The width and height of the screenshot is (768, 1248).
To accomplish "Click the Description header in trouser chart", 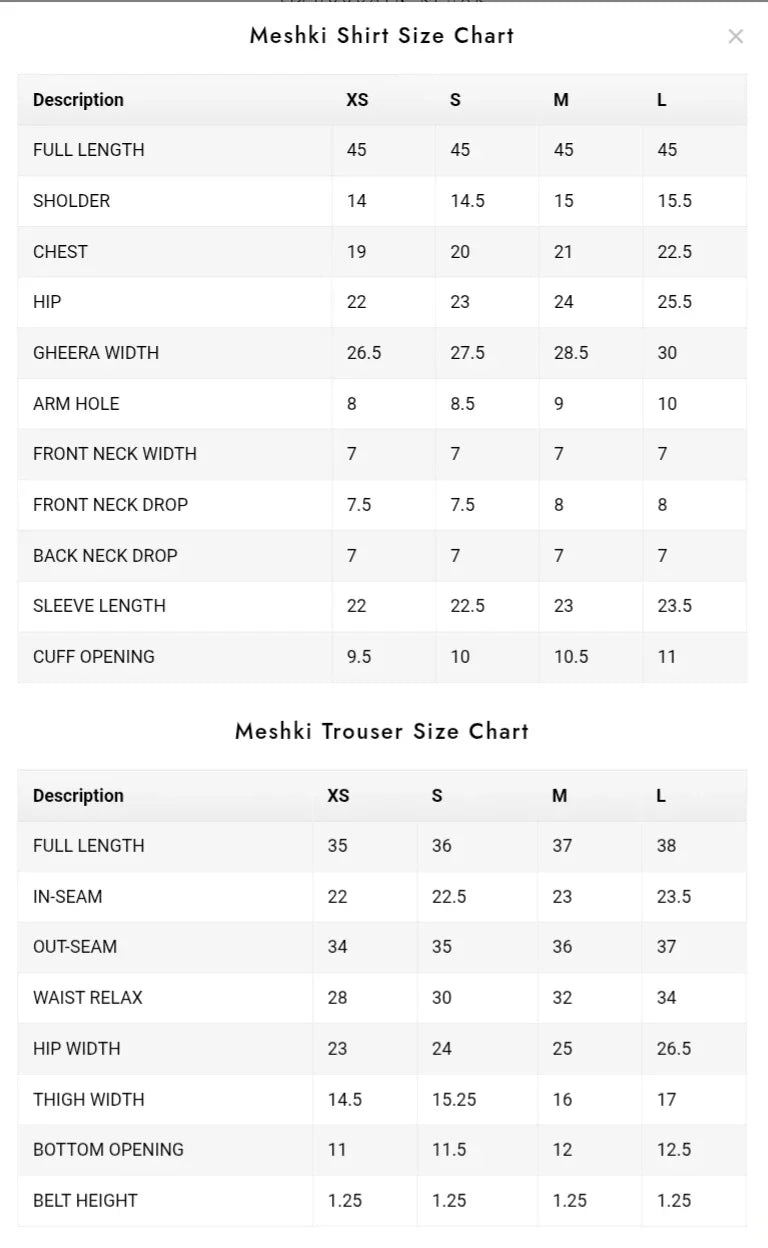I will pyautogui.click(x=78, y=796).
